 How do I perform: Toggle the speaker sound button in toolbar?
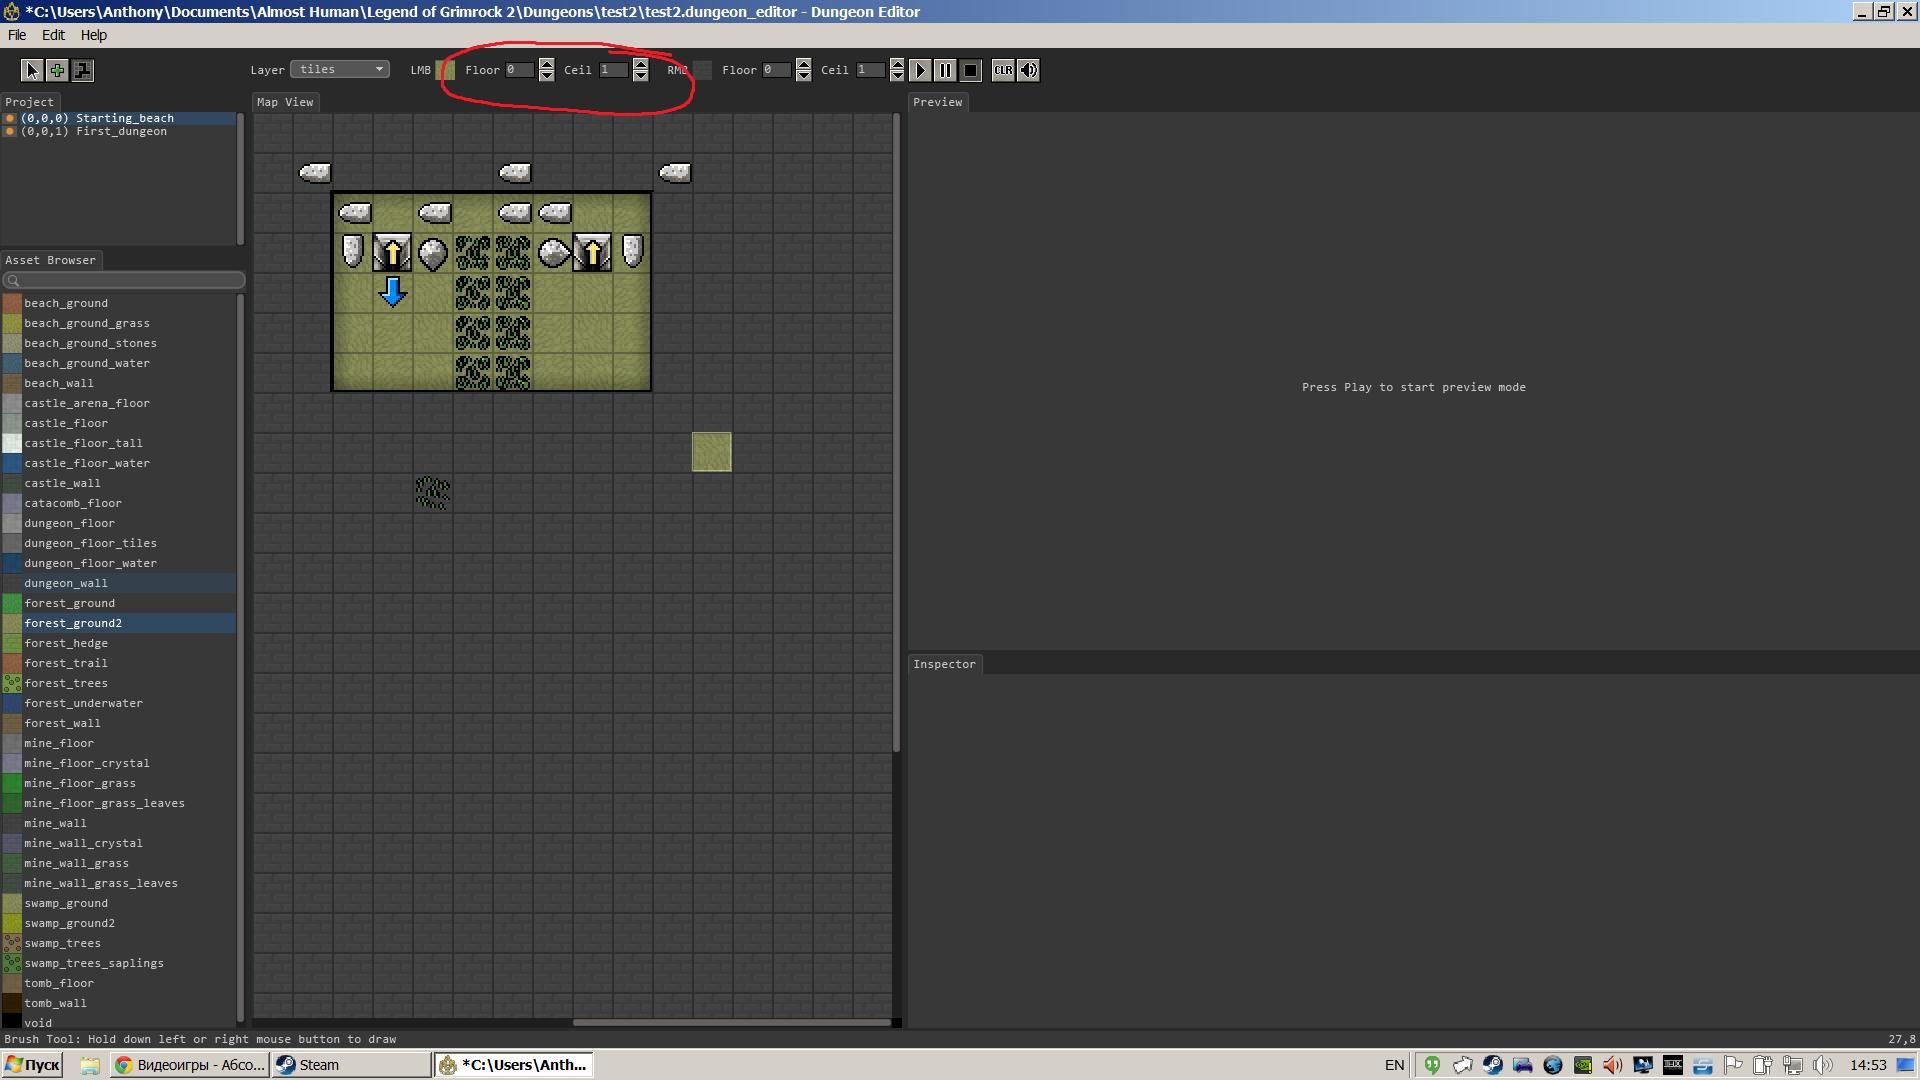(x=1028, y=70)
